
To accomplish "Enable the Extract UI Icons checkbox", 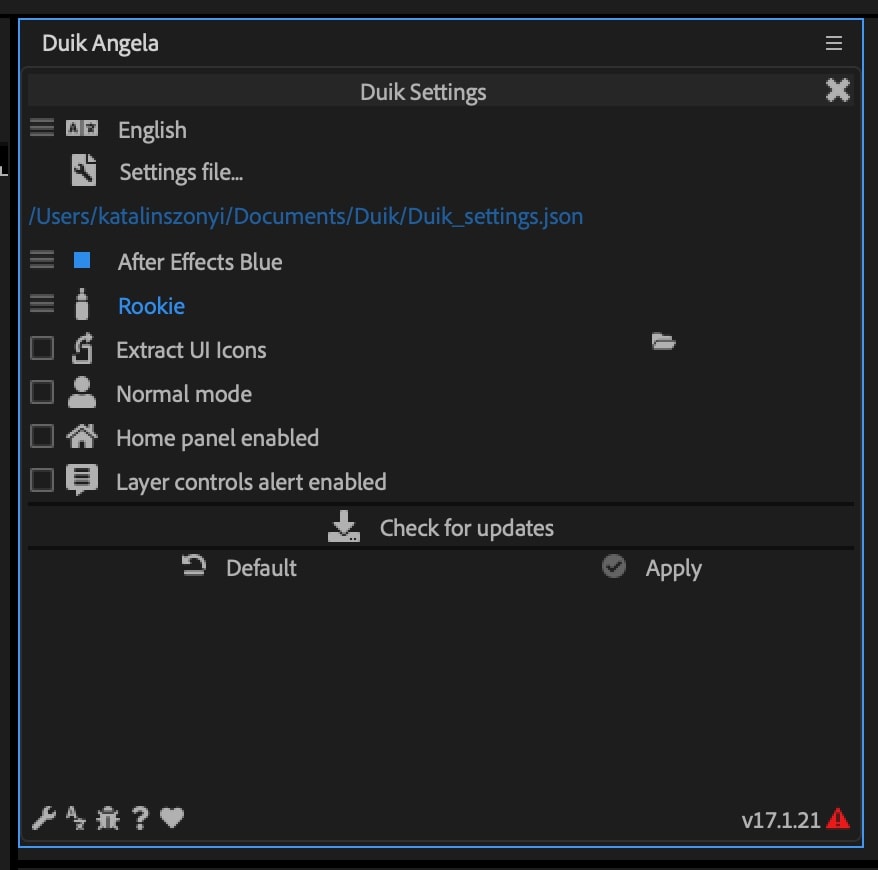I will pyautogui.click(x=42, y=348).
